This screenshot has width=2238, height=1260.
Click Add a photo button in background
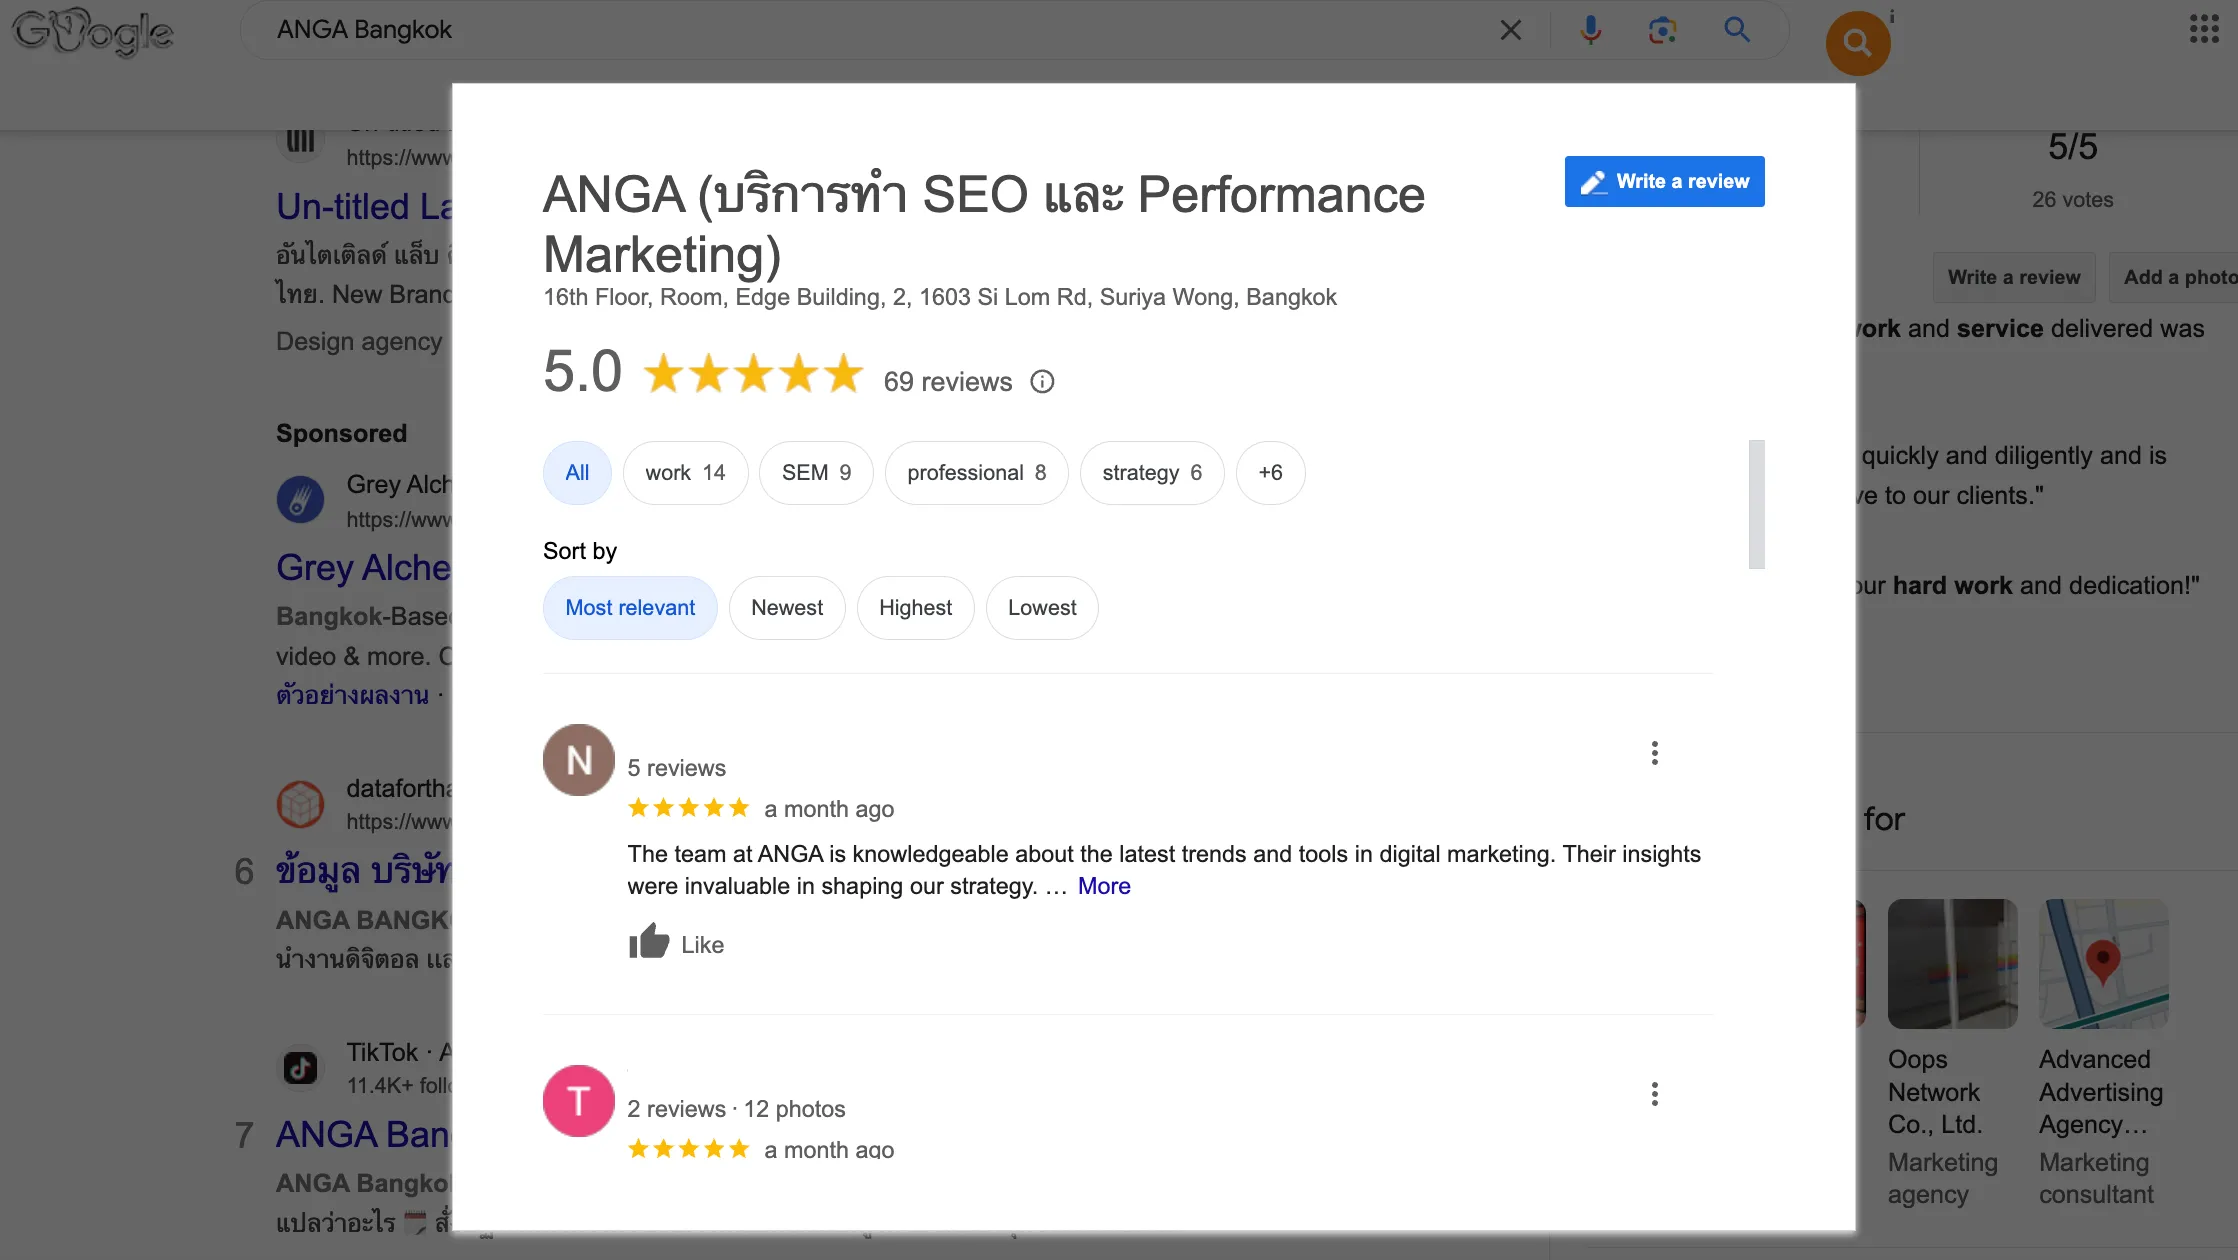tap(2174, 277)
